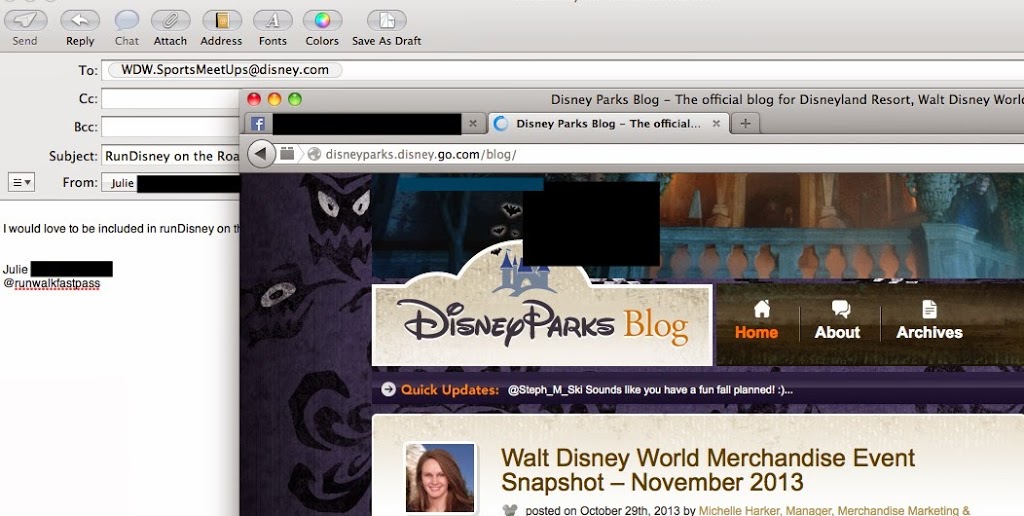
Task: Open the Archives navigation item
Action: pyautogui.click(x=929, y=320)
